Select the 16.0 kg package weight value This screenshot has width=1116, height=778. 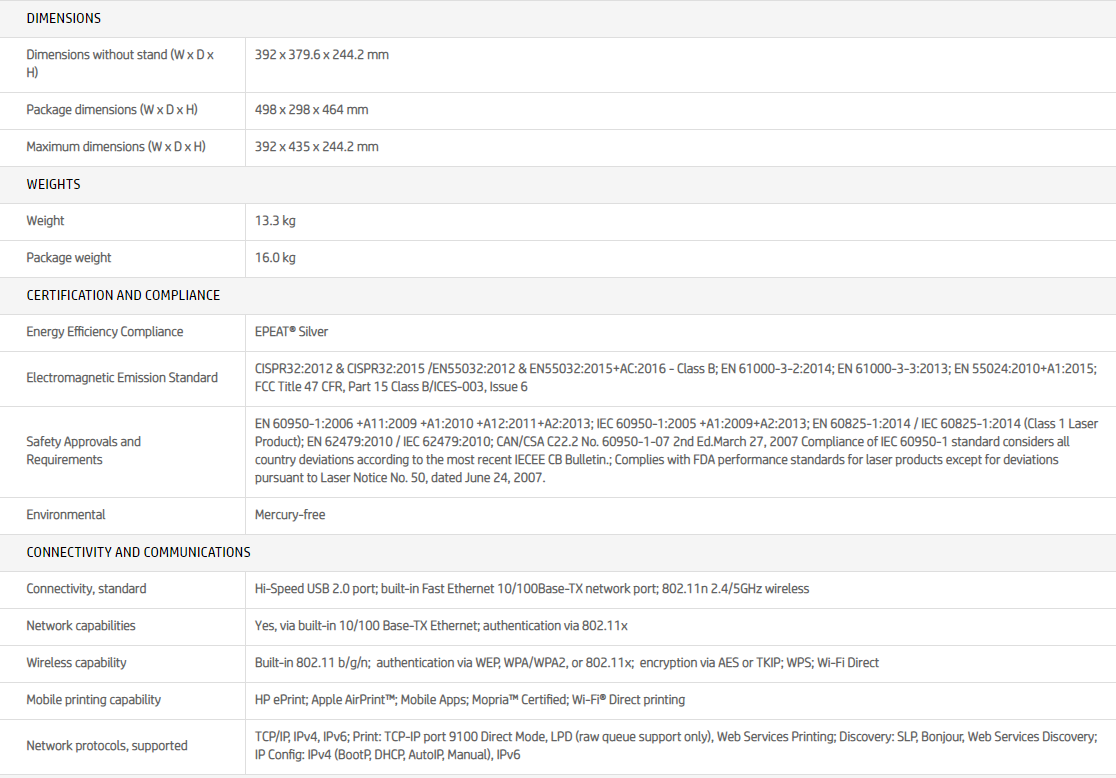(x=275, y=258)
